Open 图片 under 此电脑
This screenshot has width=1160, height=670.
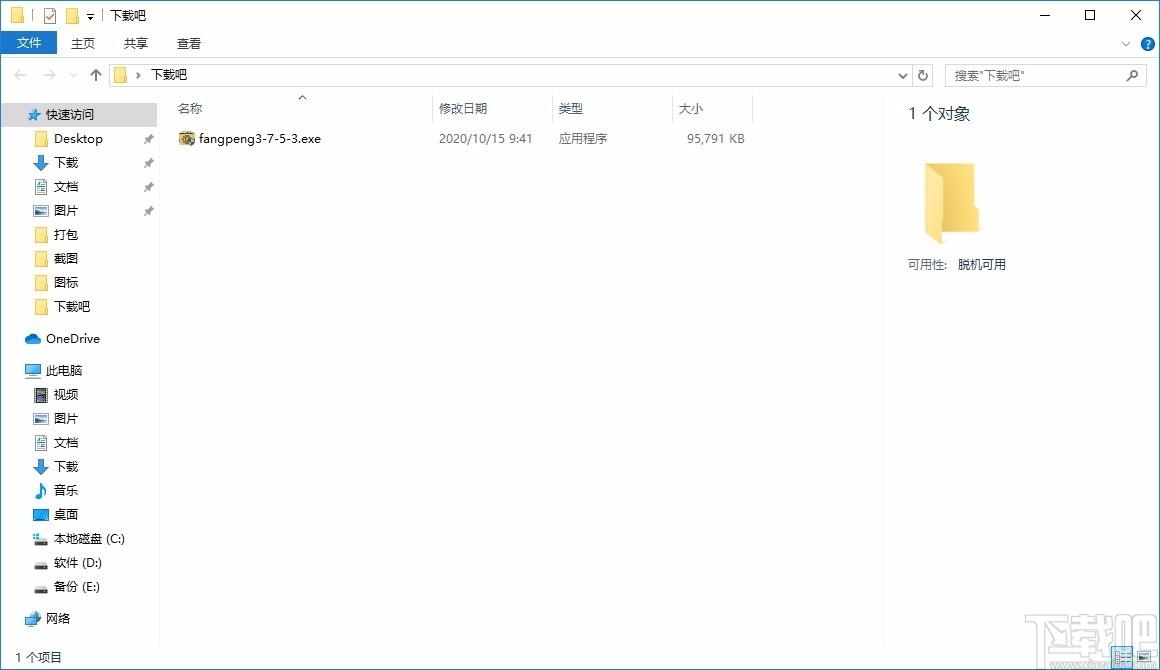(x=66, y=419)
